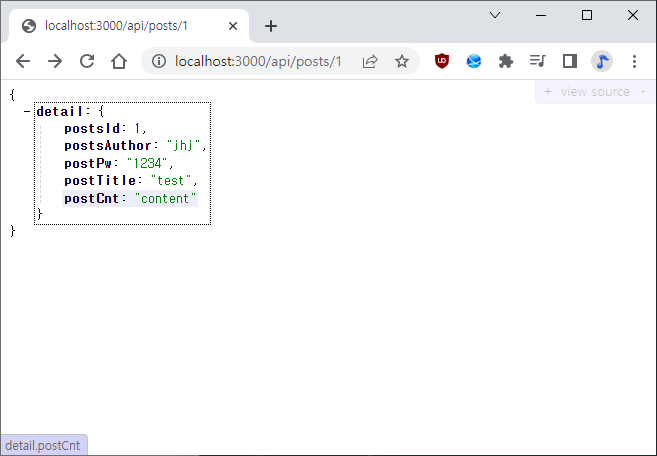Open the tab search dropdown
Viewport: 657px width, 456px height.
click(x=495, y=16)
